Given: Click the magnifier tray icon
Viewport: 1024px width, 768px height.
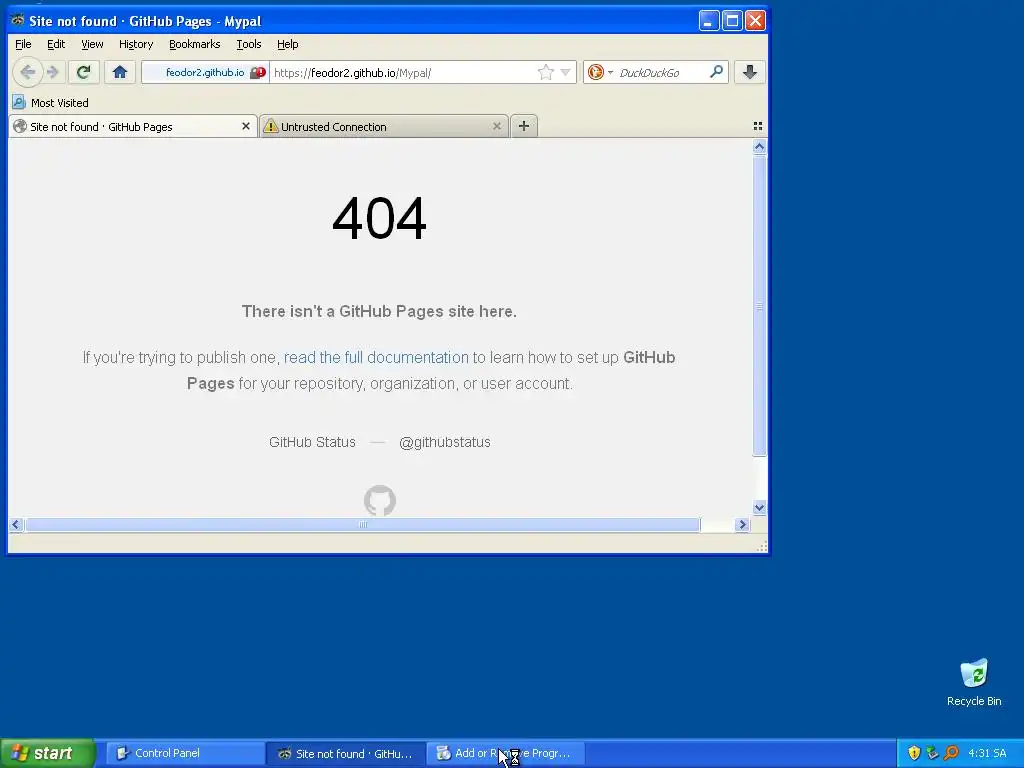Looking at the screenshot, I should pyautogui.click(x=951, y=753).
